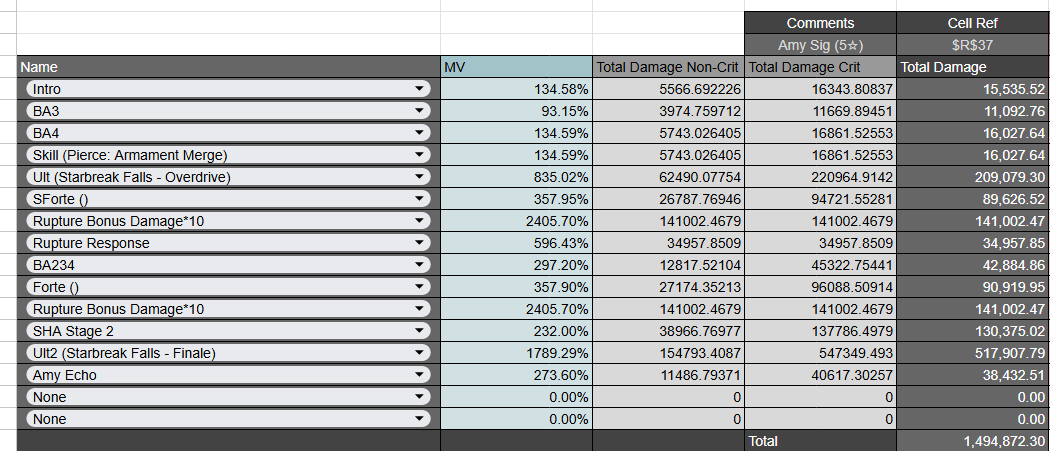1050x451 pixels.
Task: Select the Cell Ref header cell
Action: tap(973, 23)
